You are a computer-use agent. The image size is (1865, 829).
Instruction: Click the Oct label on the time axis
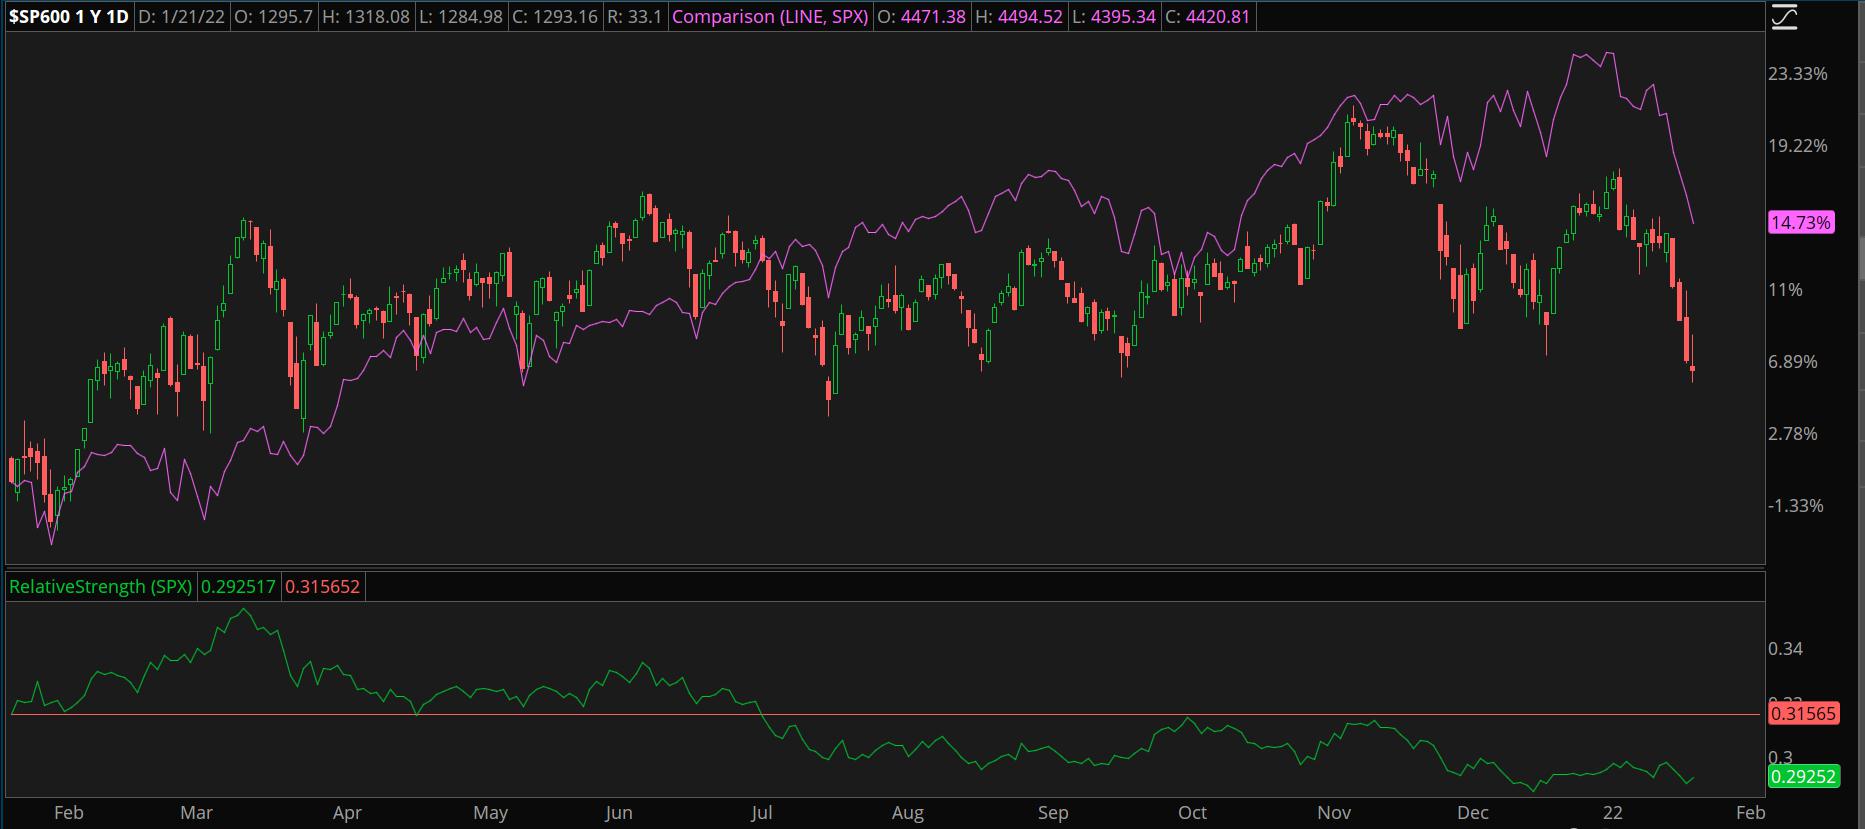click(1192, 813)
